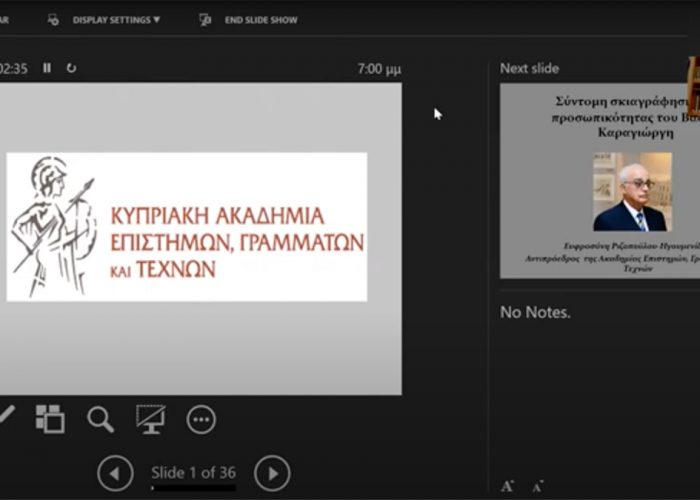Restart the presentation timer
This screenshot has height=500, width=700.
tap(71, 68)
